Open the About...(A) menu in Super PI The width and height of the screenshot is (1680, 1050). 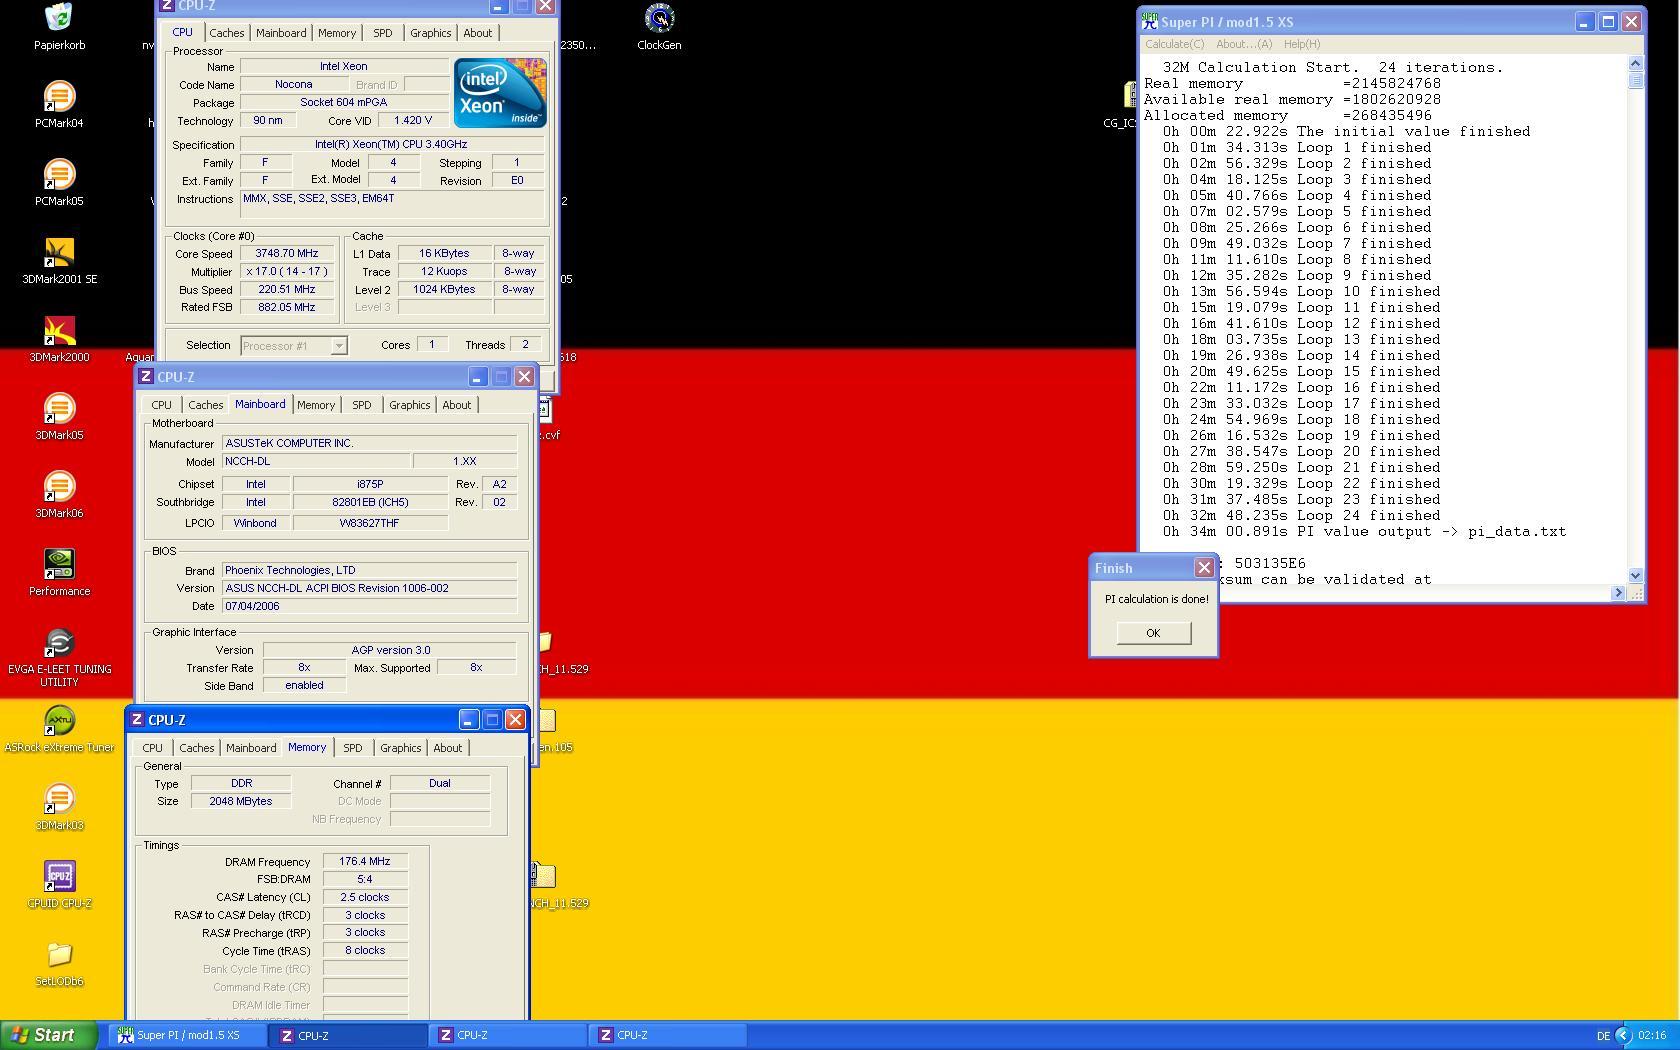(1244, 44)
